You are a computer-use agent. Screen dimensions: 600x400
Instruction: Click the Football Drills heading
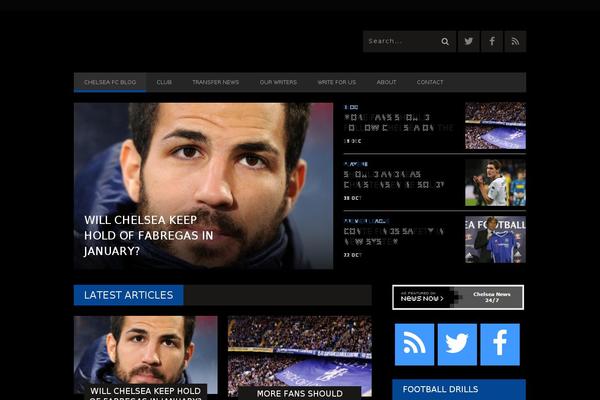(440, 389)
